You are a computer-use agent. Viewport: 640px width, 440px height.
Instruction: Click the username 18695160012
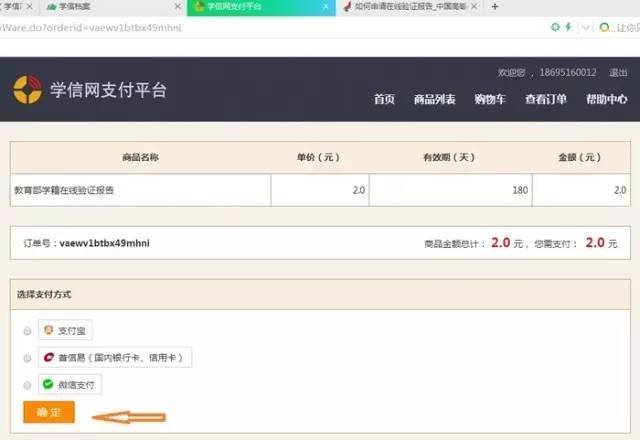[x=568, y=73]
